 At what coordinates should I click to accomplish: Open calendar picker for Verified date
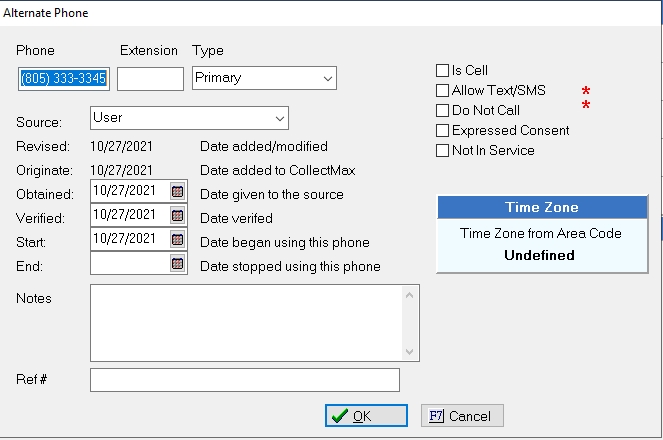178,215
